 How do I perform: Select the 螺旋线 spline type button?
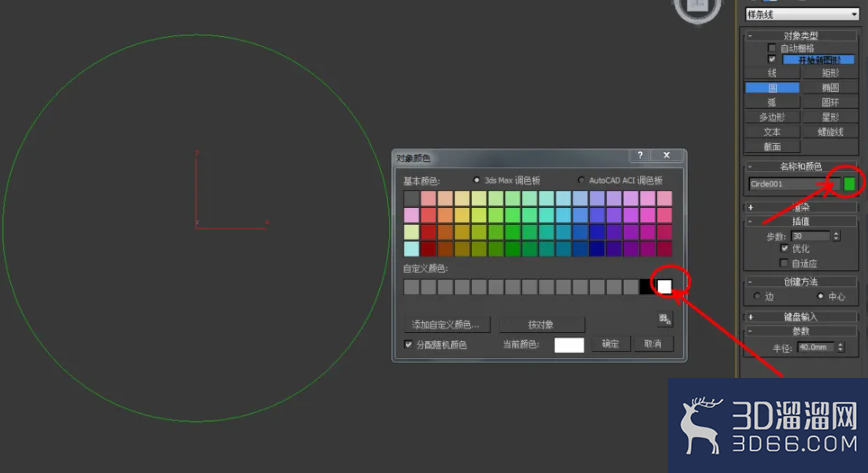830,132
